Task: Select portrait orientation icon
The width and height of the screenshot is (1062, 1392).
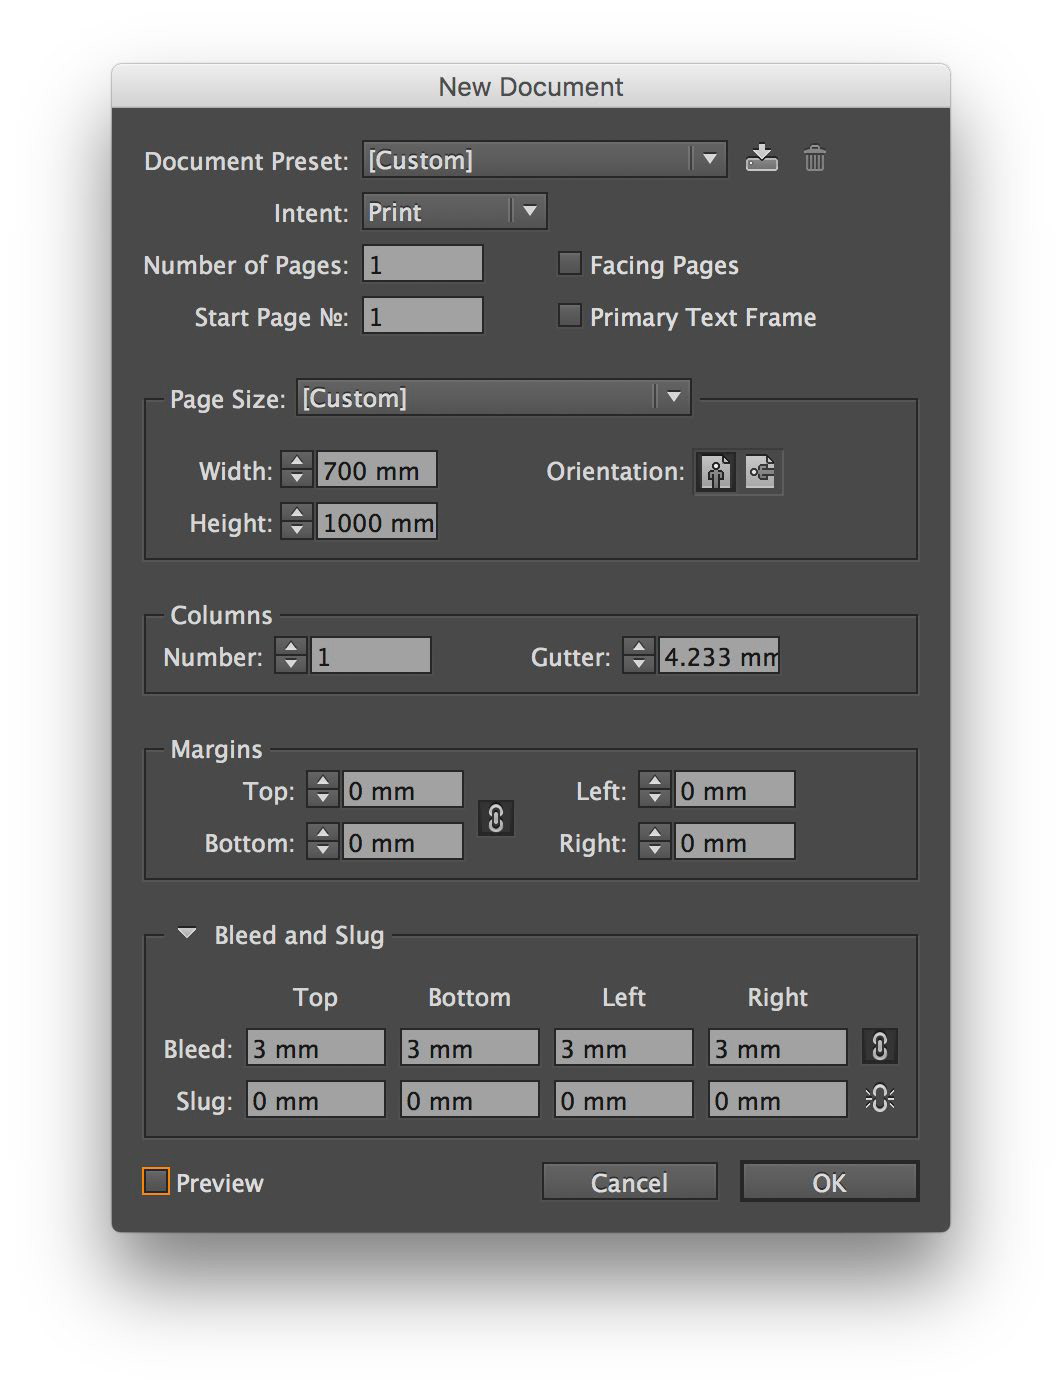Action: point(716,472)
